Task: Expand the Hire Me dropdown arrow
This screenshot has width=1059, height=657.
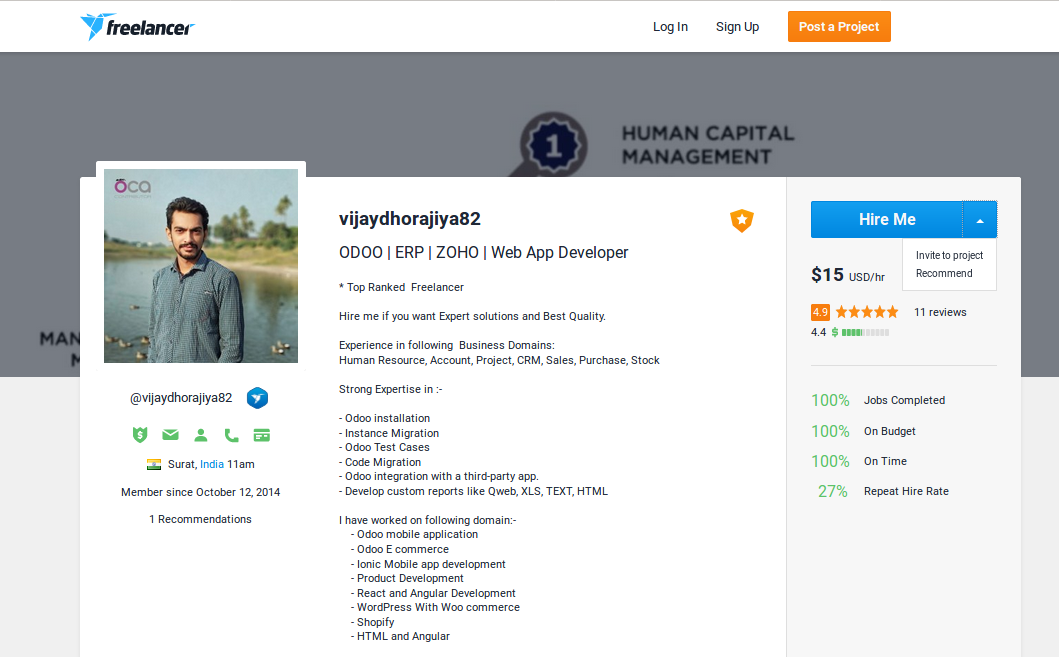Action: point(980,219)
